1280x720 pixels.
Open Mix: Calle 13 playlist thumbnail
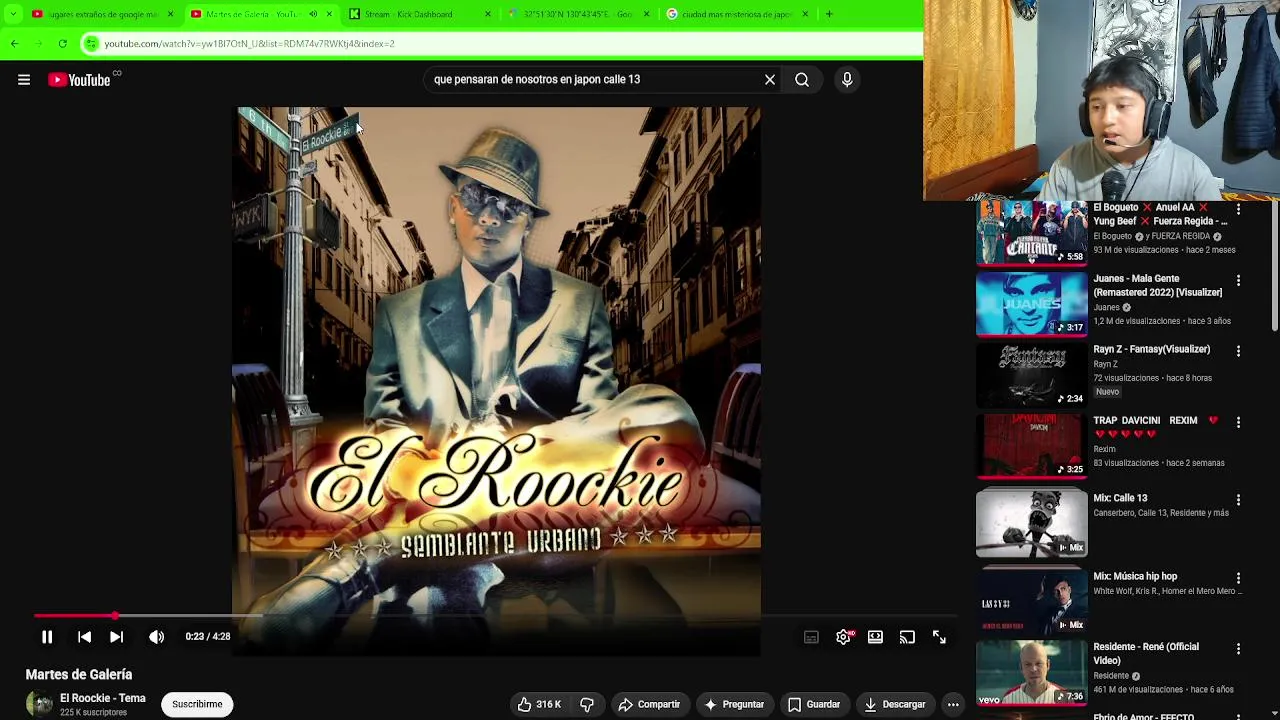pyautogui.click(x=1031, y=523)
